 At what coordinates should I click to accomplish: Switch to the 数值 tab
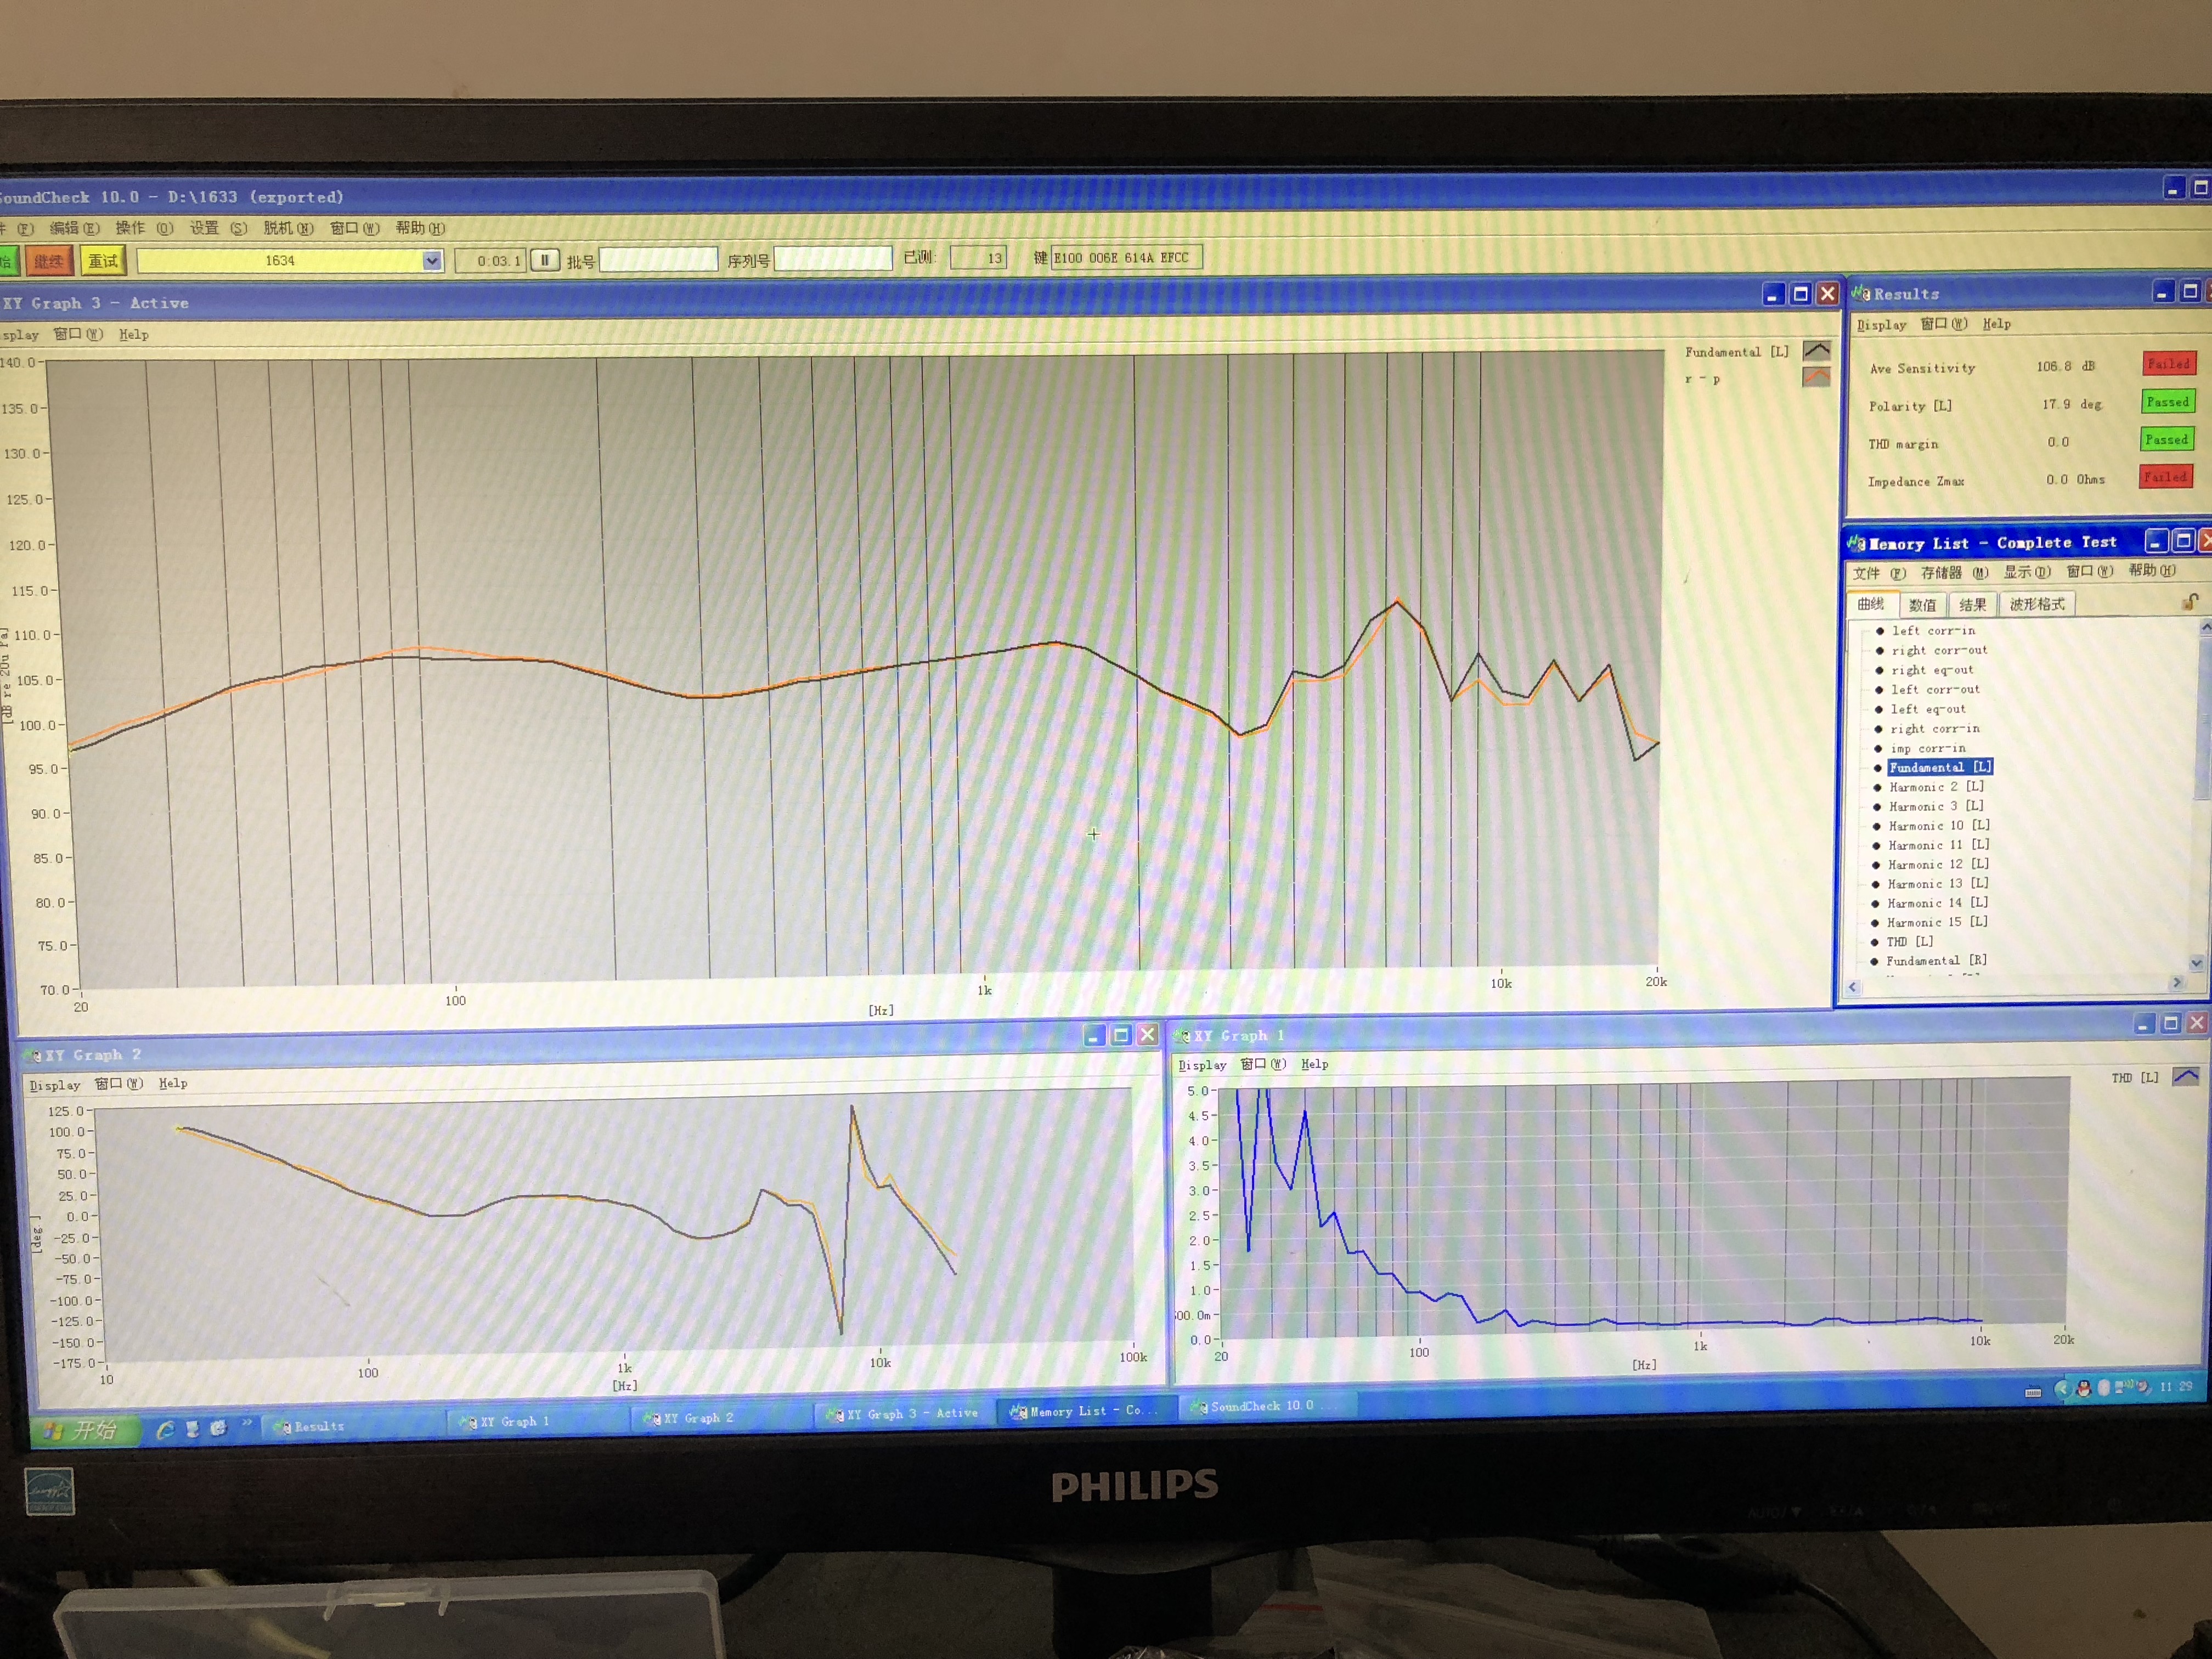1922,604
